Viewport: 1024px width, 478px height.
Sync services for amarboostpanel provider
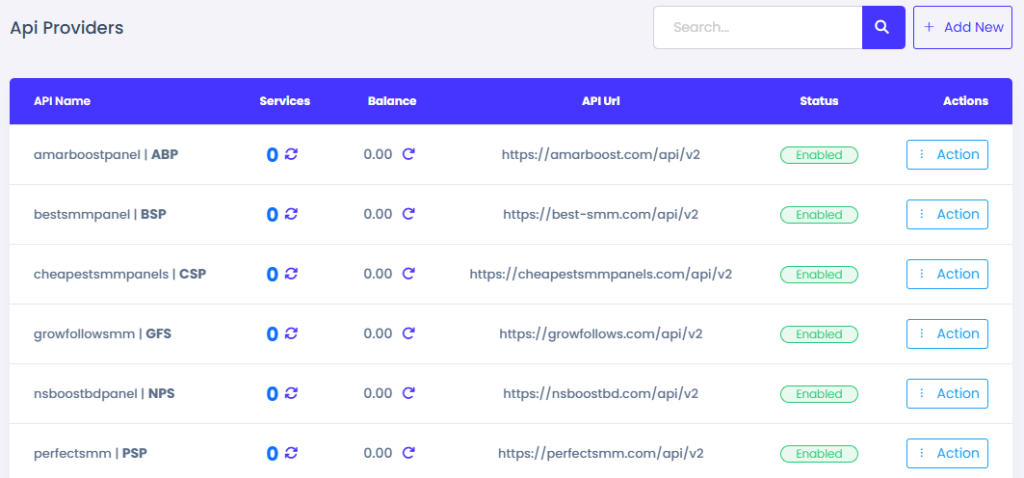[x=291, y=155]
